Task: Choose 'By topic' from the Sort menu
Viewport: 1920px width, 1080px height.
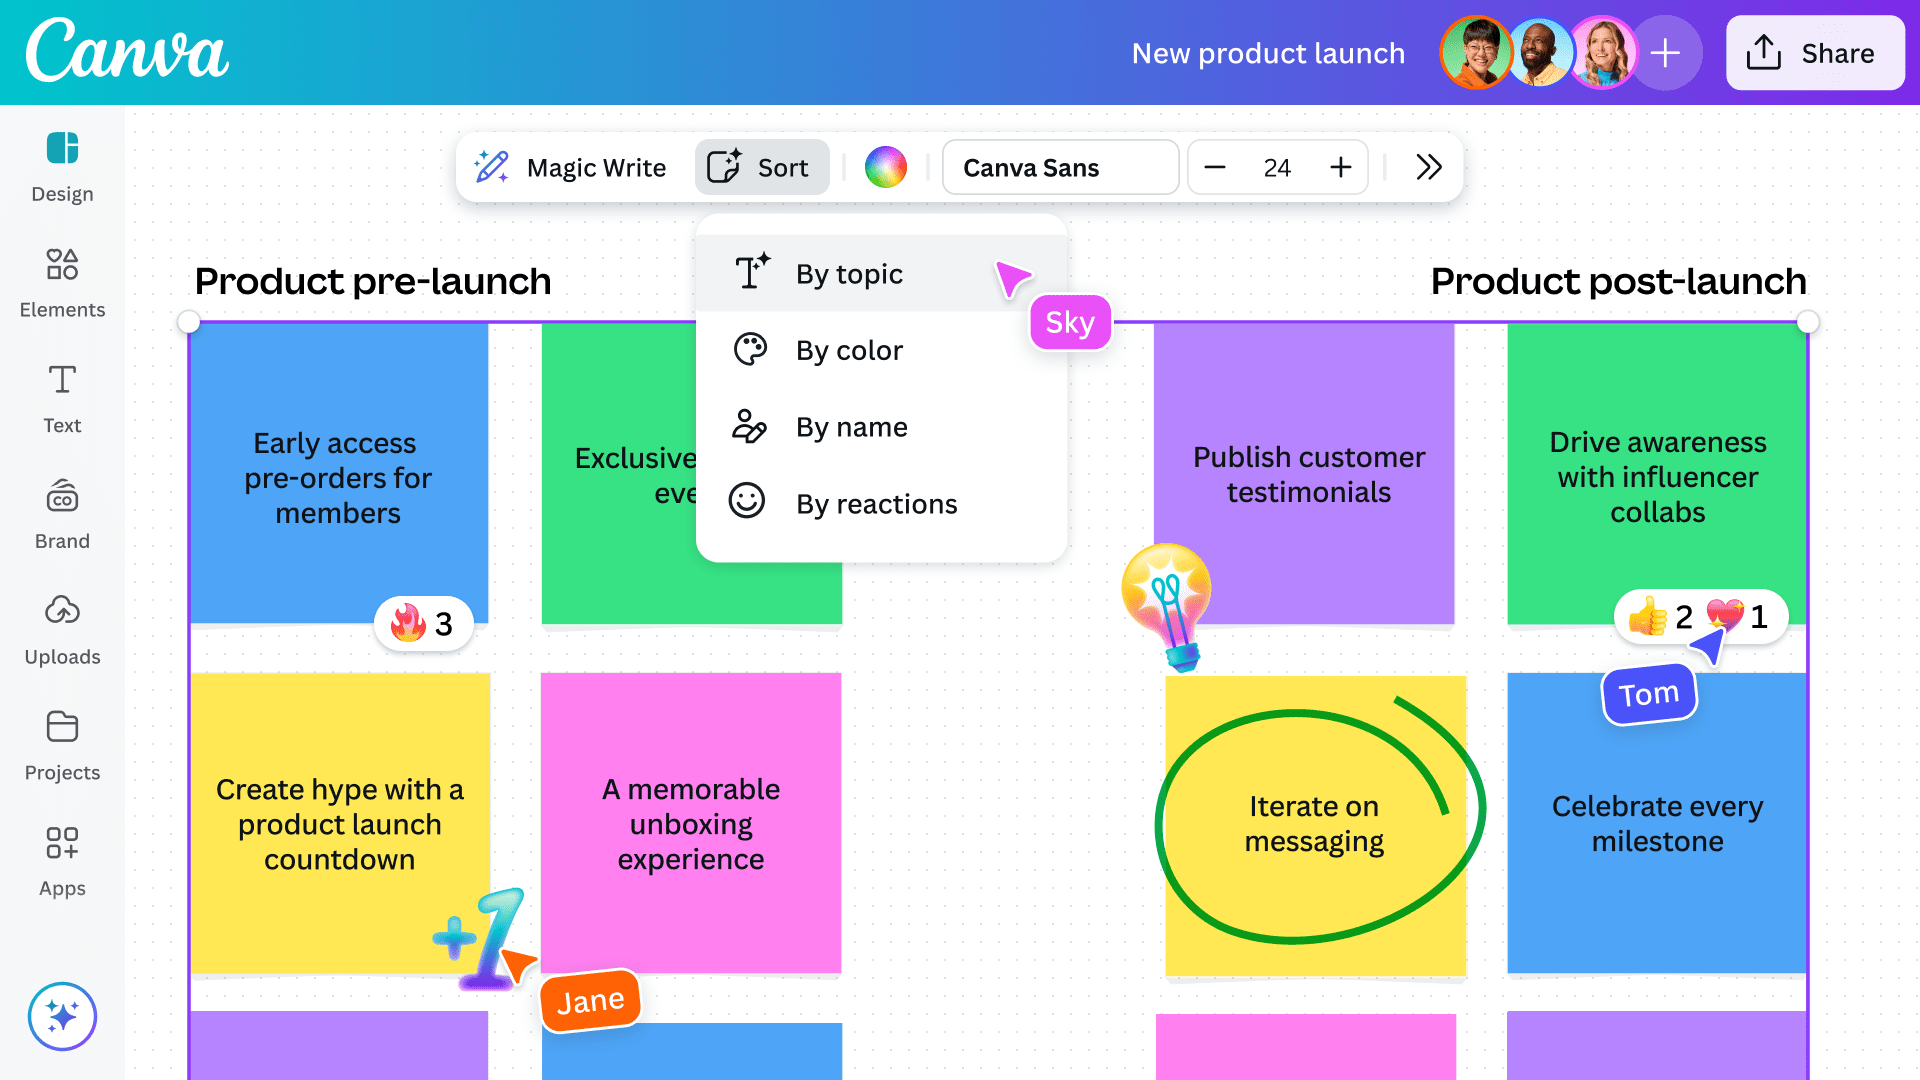Action: [x=847, y=273]
